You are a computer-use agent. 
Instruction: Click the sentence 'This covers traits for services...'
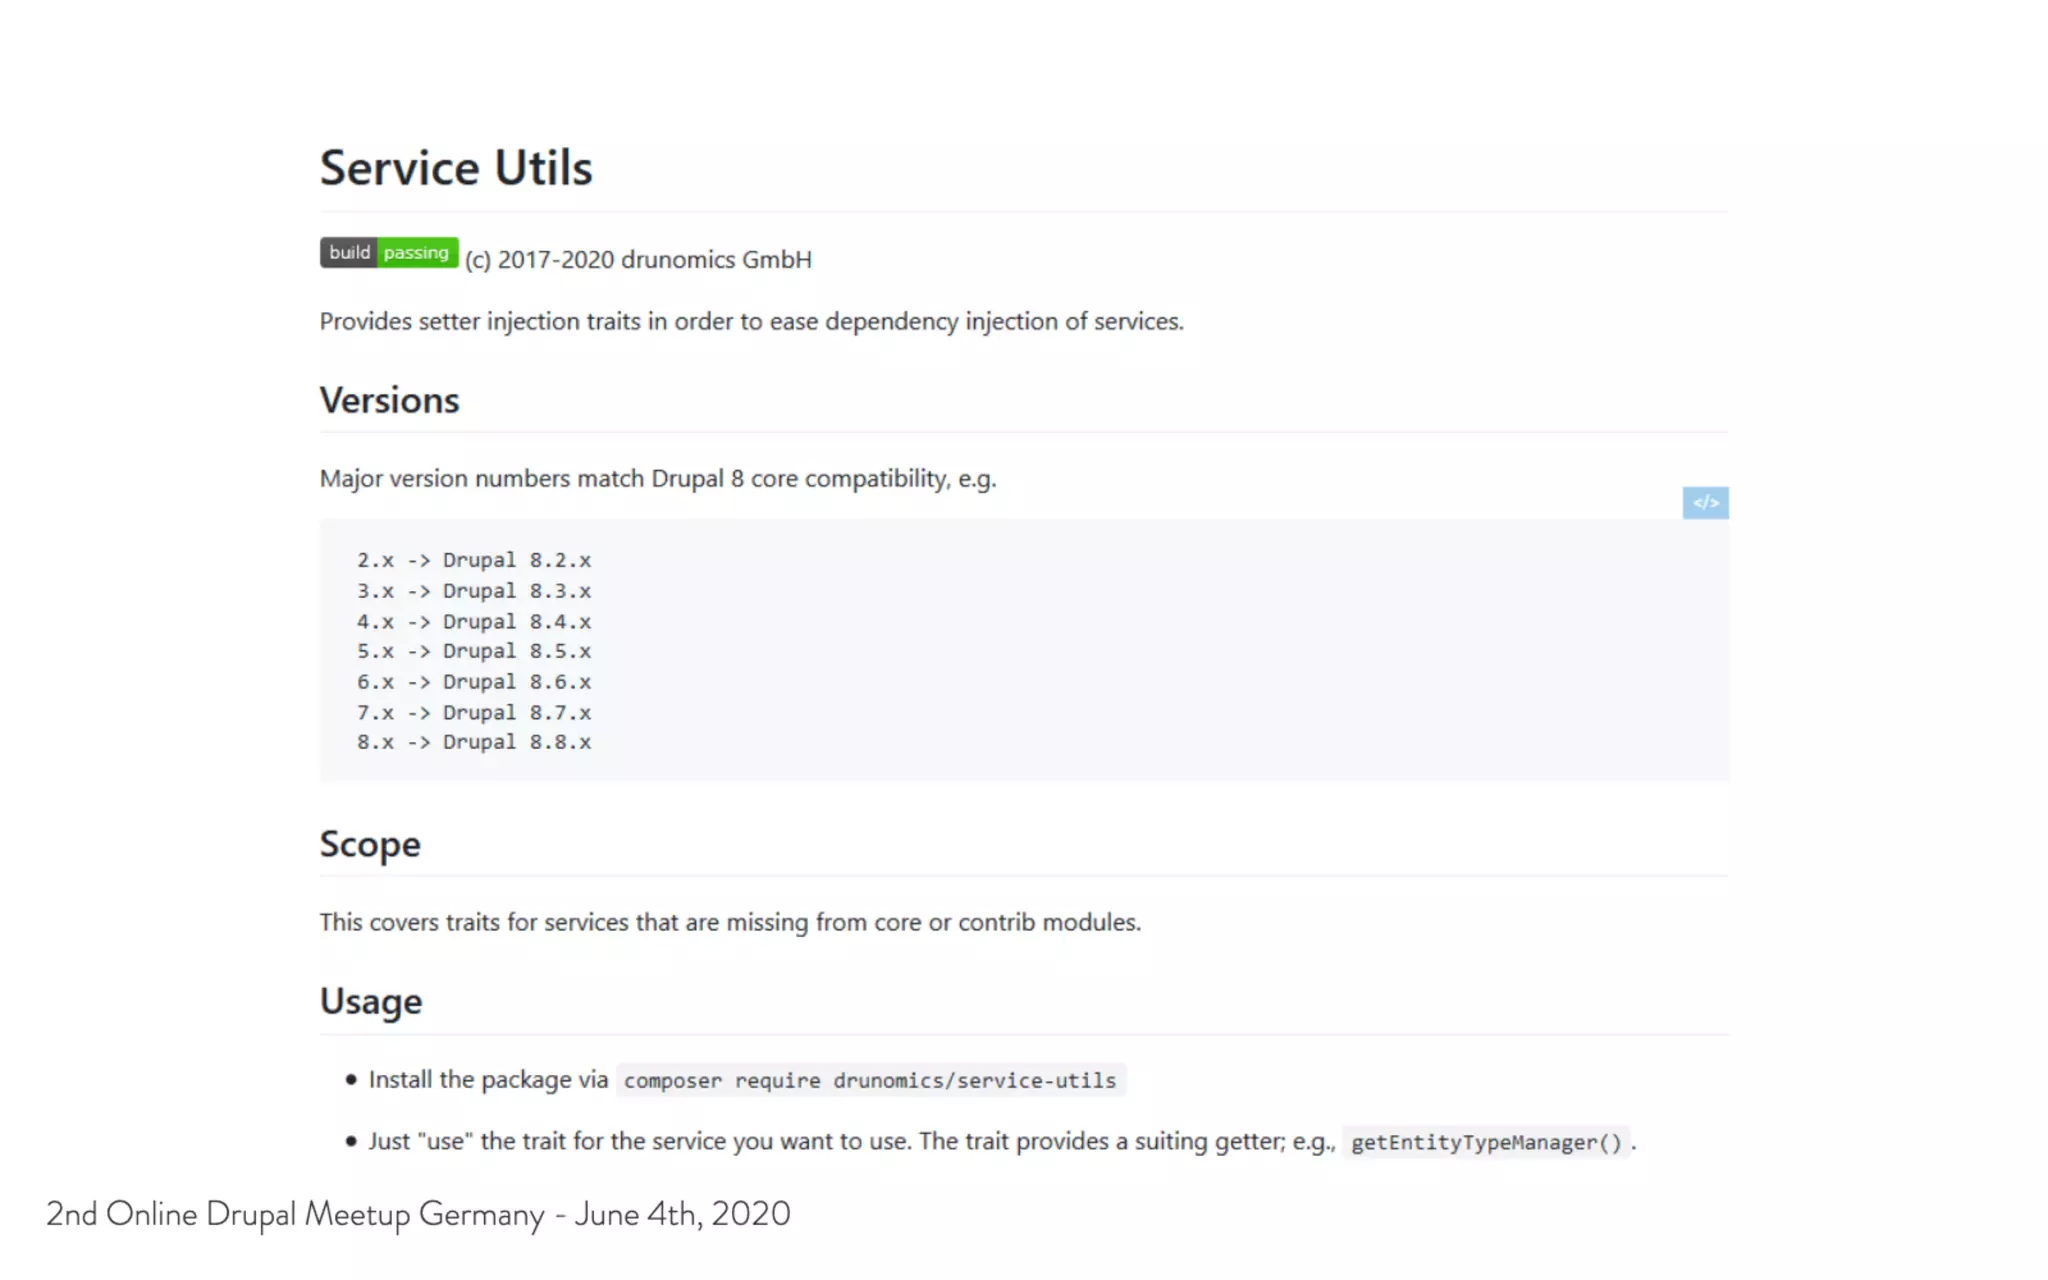click(x=730, y=922)
